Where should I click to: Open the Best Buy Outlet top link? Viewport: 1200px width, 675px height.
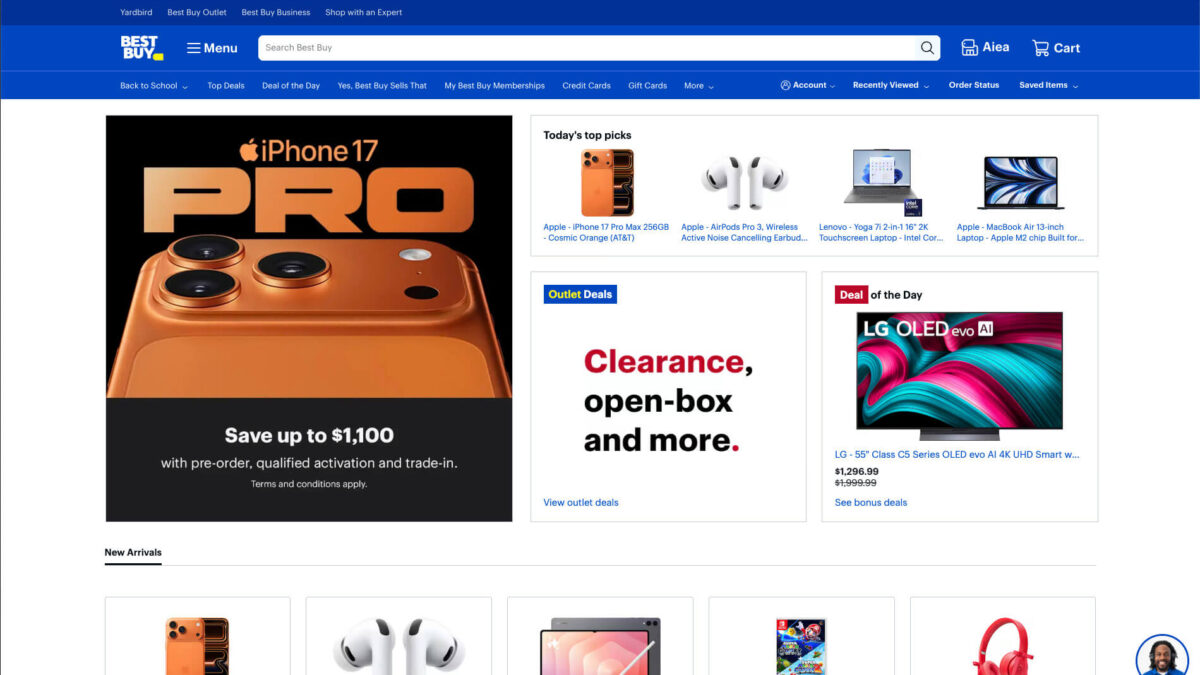(x=197, y=13)
